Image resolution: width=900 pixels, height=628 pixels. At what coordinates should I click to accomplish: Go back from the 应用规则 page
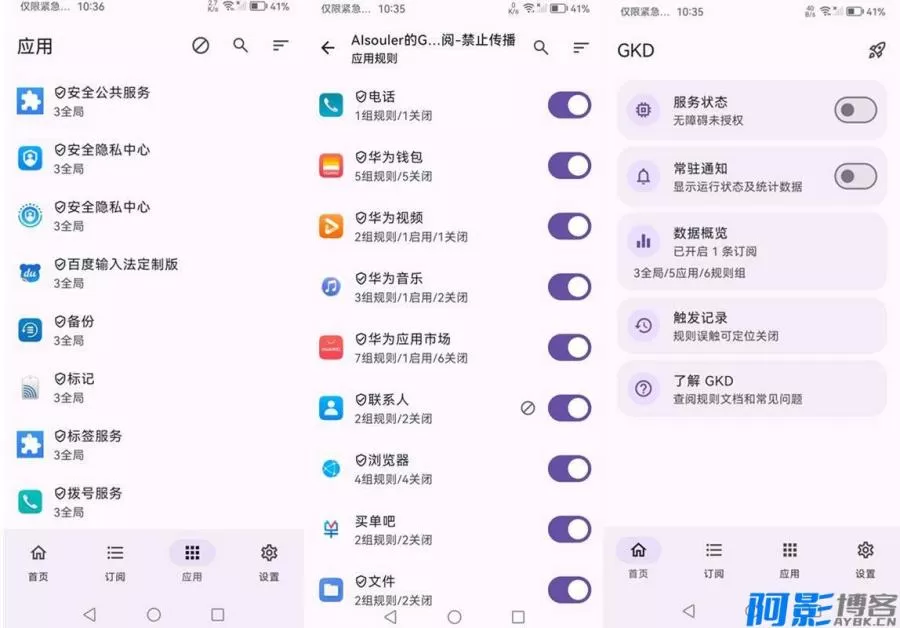tap(327, 48)
